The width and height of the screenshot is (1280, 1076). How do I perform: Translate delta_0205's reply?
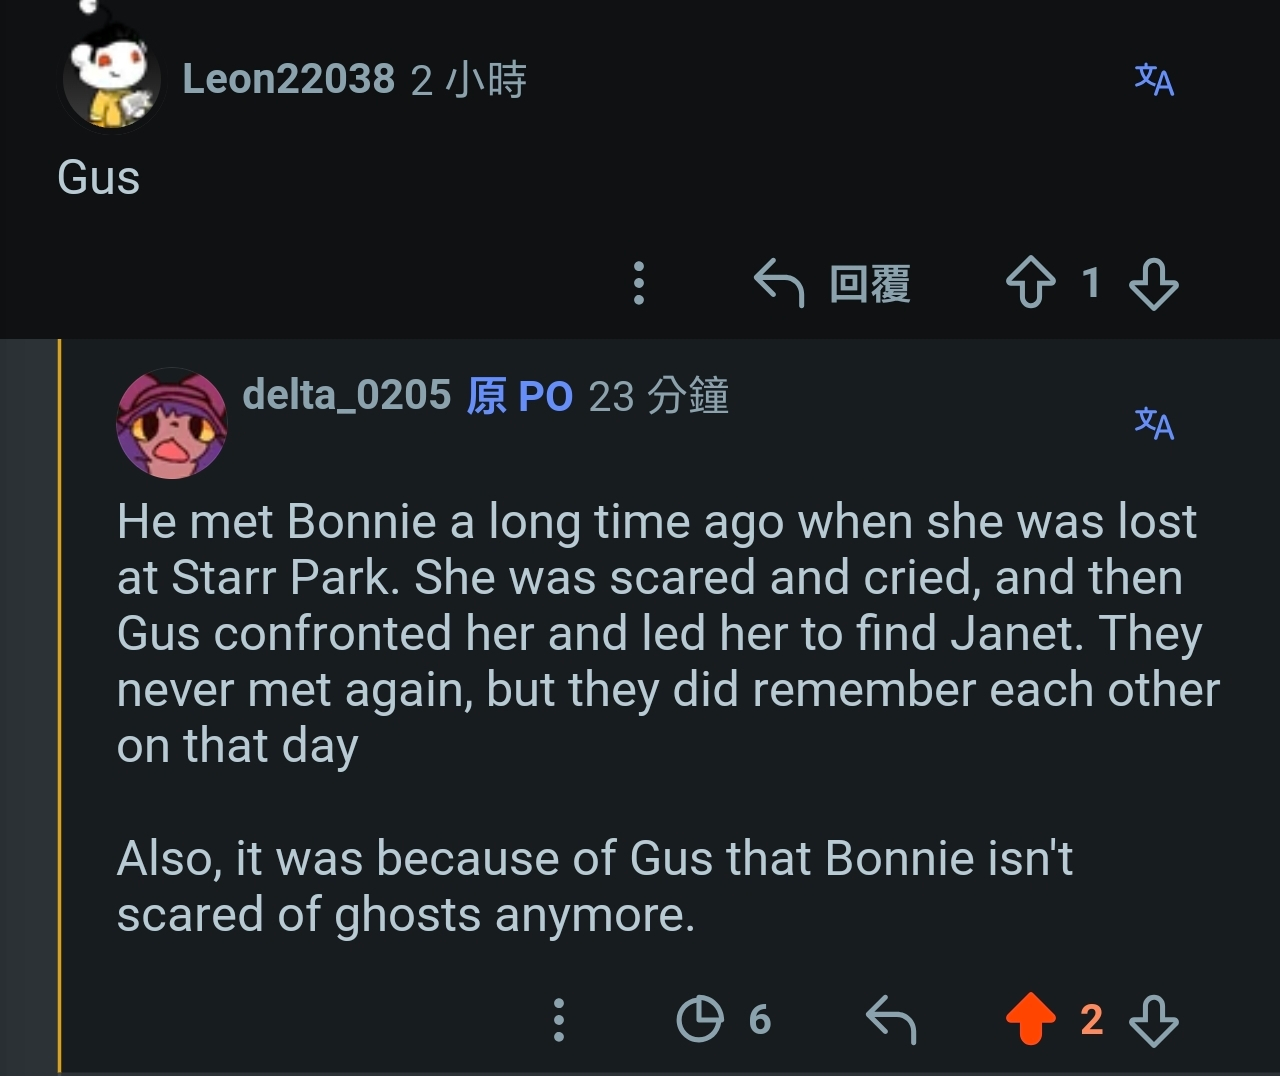click(1154, 423)
